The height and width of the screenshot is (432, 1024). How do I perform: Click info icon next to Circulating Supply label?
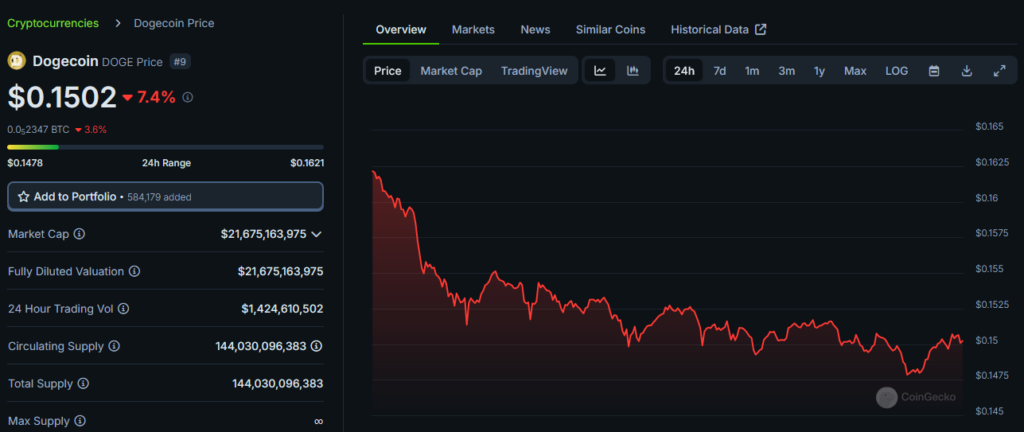click(x=114, y=346)
